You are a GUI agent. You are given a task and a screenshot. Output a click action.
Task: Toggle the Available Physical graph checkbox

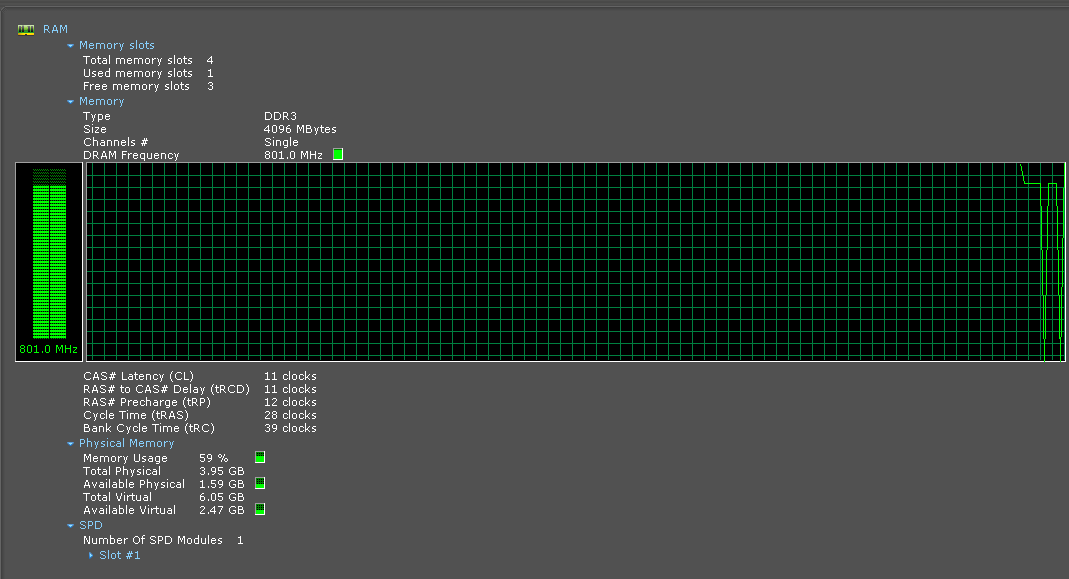click(260, 484)
